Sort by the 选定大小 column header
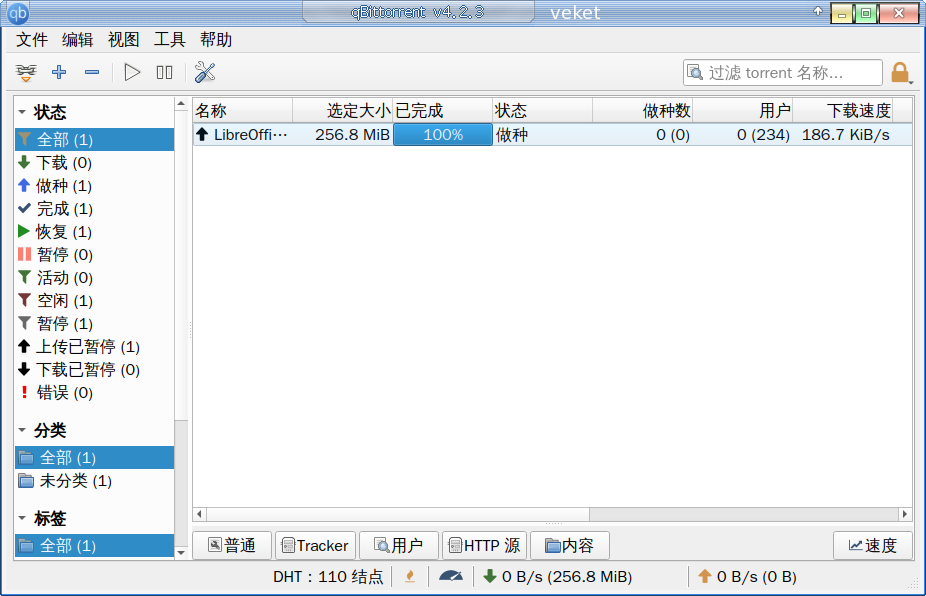Screen dimensions: 926x596 [x=343, y=110]
